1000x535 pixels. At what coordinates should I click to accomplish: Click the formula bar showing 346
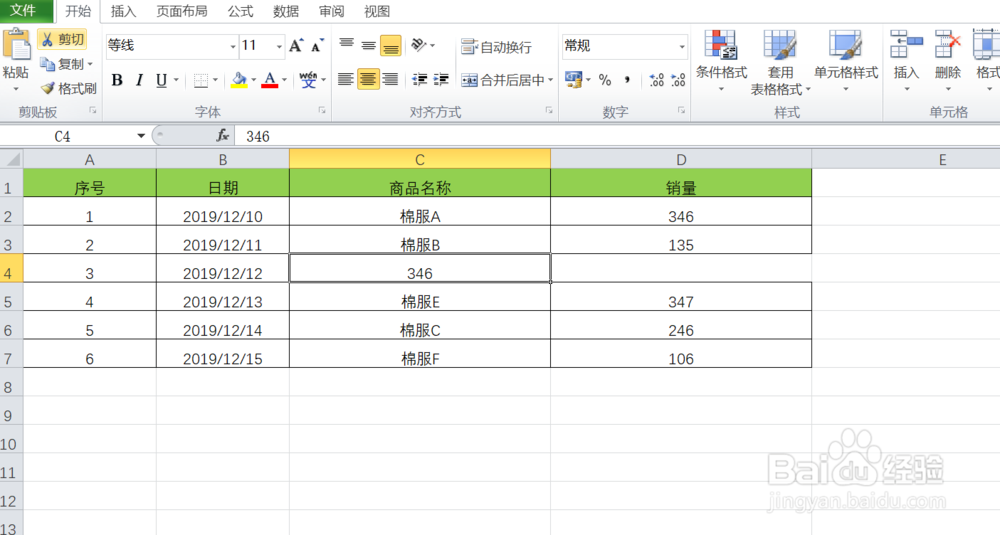[x=616, y=136]
